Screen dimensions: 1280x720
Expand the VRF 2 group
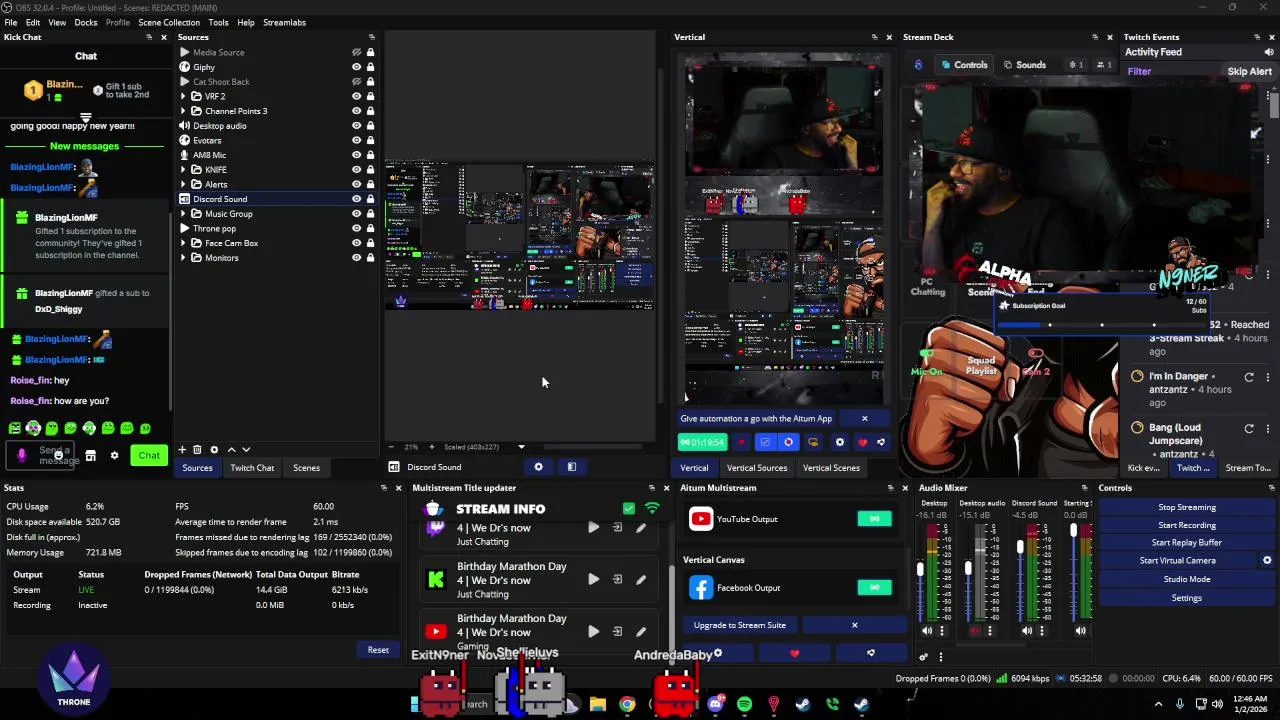(x=184, y=96)
